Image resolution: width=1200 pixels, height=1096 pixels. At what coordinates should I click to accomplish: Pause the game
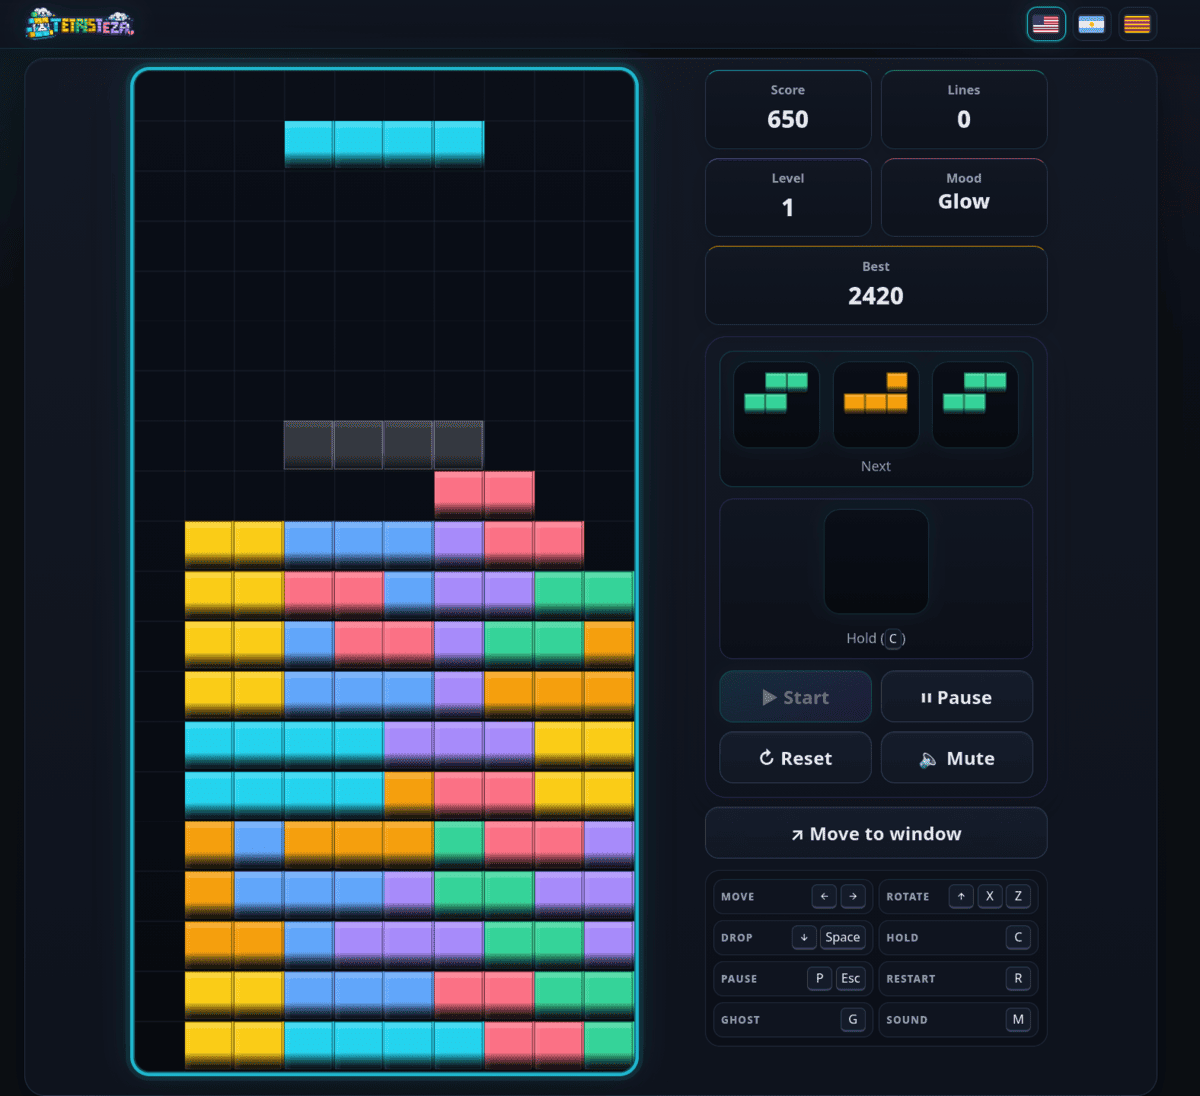[x=957, y=697]
